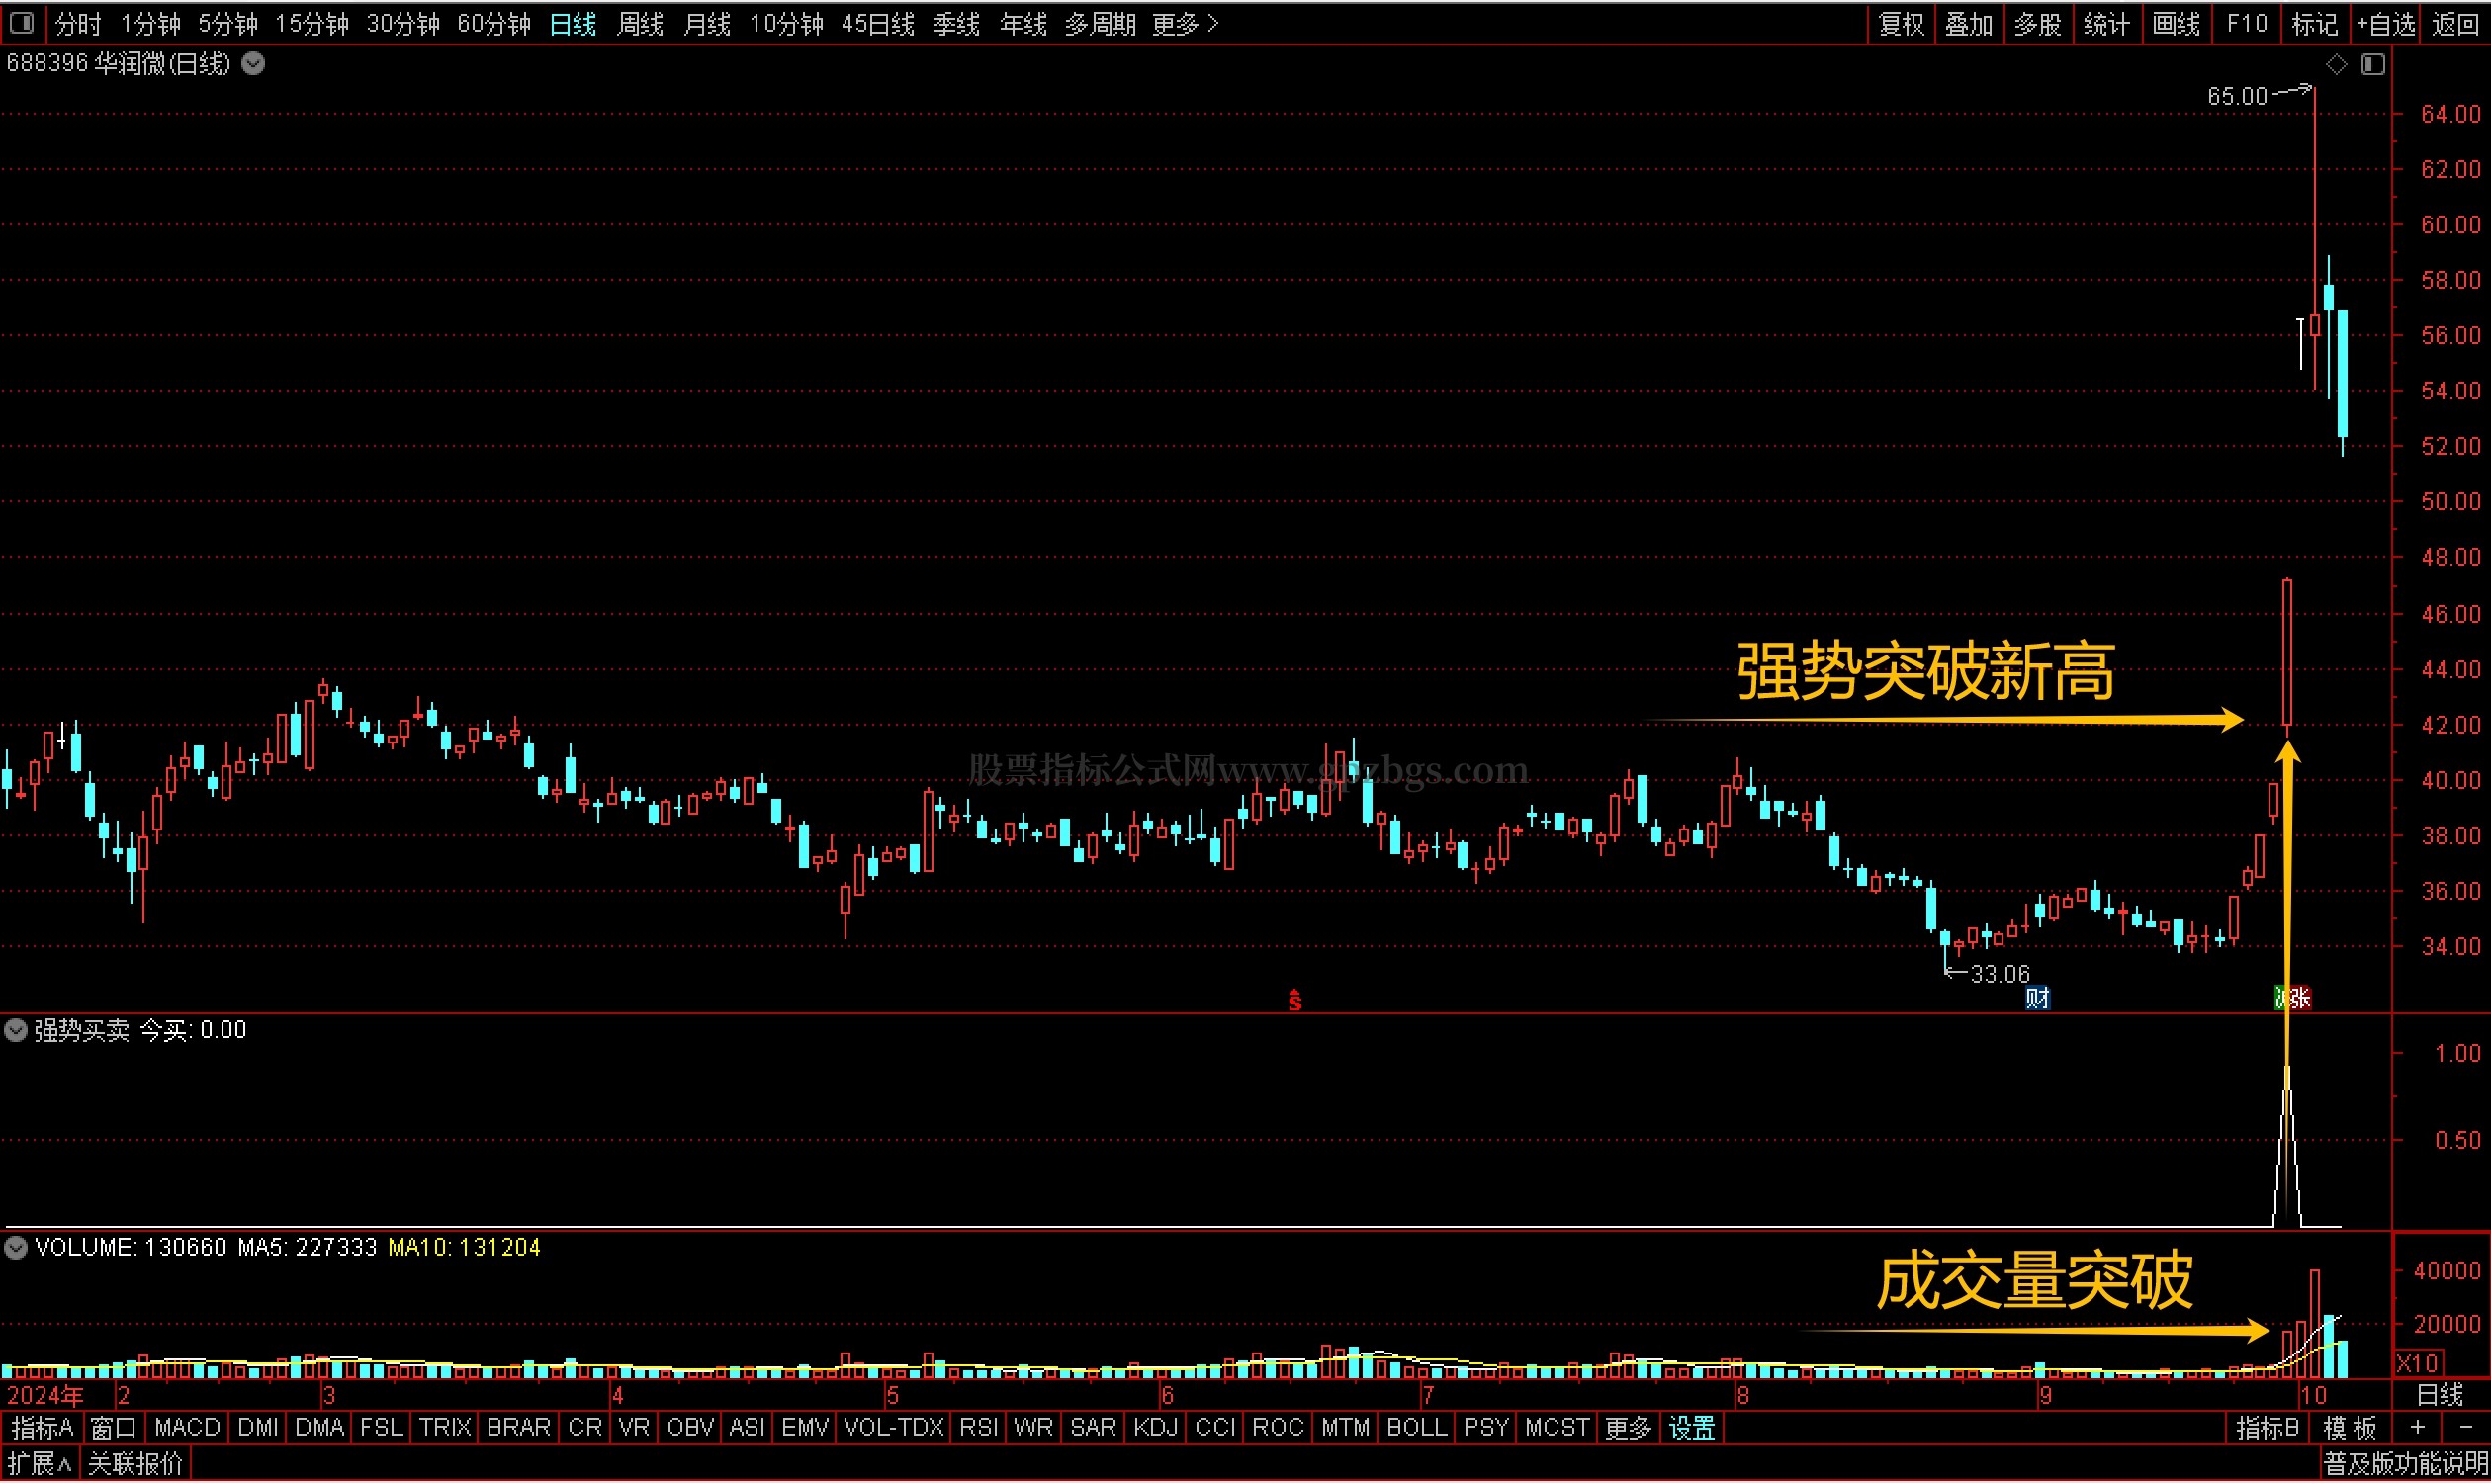This screenshot has width=2491, height=1484.
Task: Click the diamond icon above price axis
Action: [x=2336, y=65]
